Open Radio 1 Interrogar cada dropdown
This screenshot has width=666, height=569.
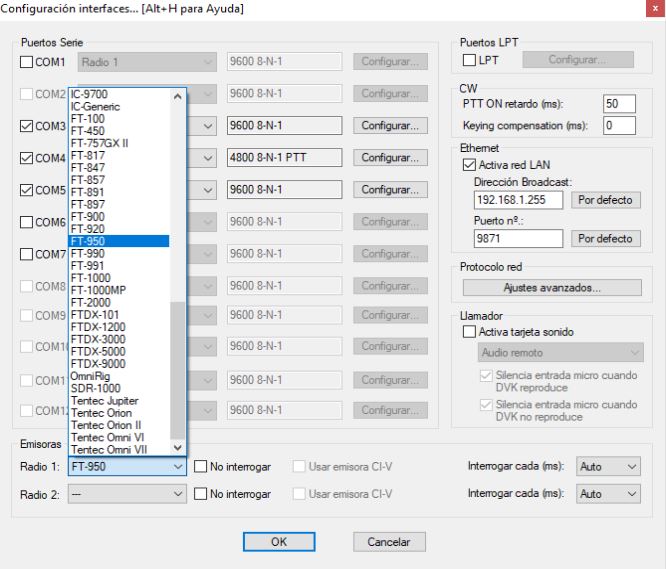[608, 467]
